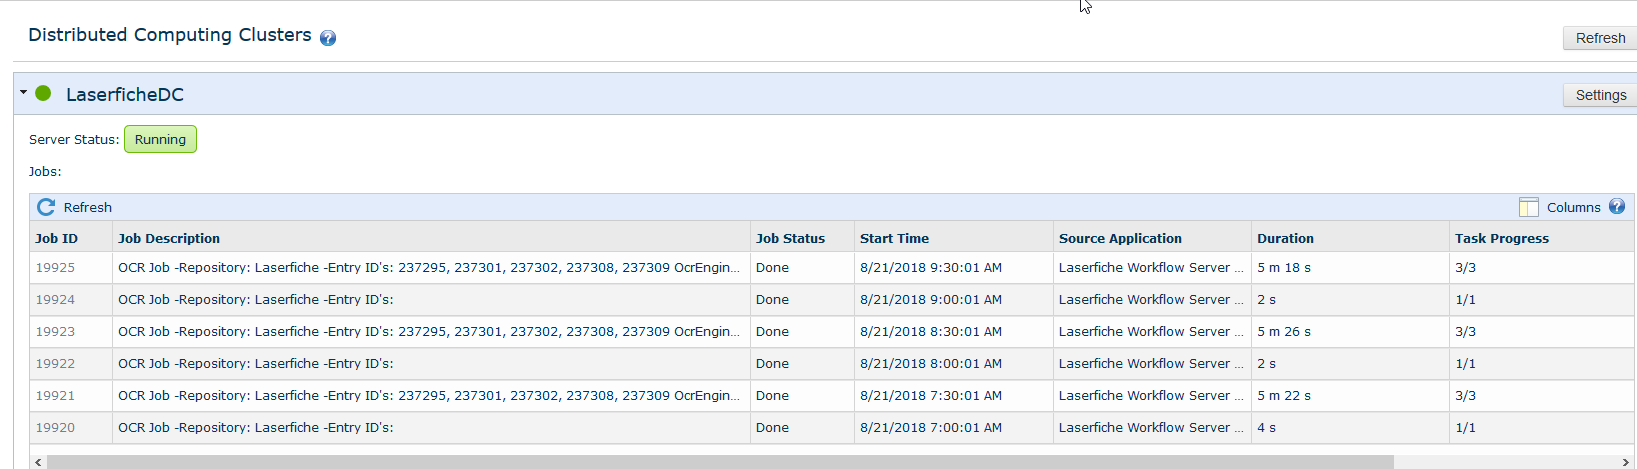Screen dimensions: 1637x469
Task: Sort by Start Time column header
Action: tap(894, 238)
